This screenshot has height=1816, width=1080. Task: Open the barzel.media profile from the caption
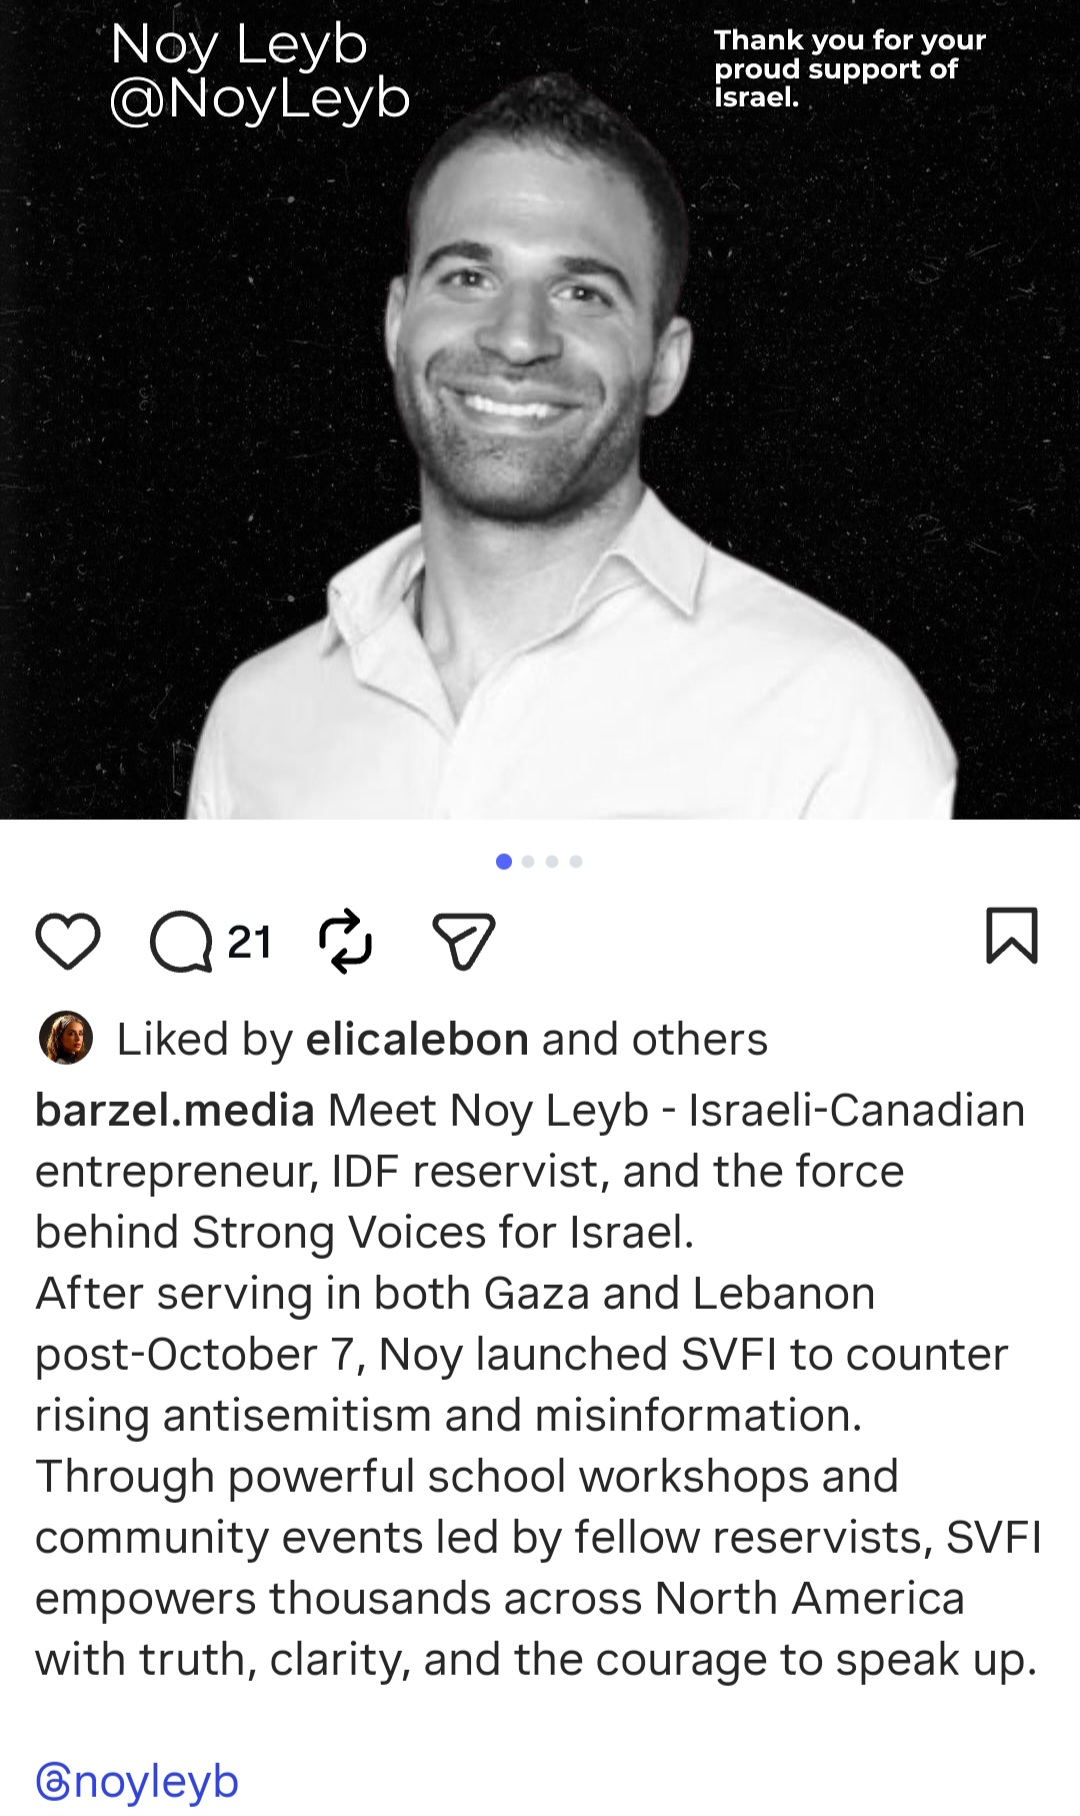(175, 1110)
